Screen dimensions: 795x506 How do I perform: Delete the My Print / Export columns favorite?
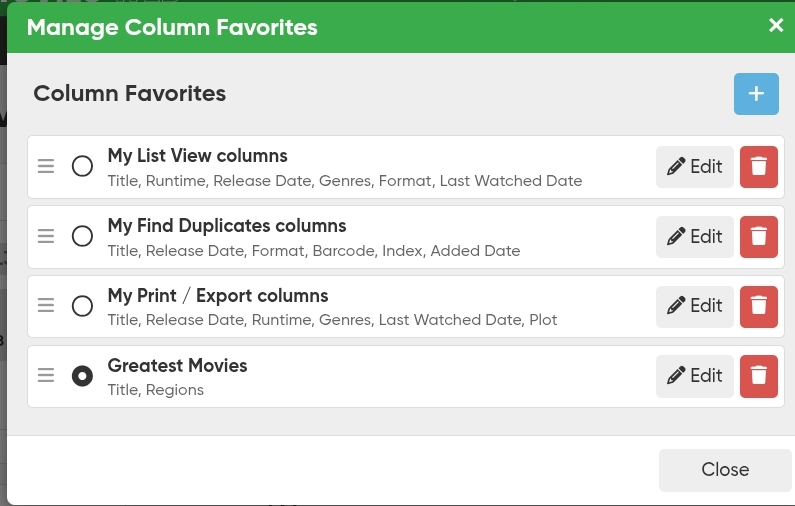758,306
